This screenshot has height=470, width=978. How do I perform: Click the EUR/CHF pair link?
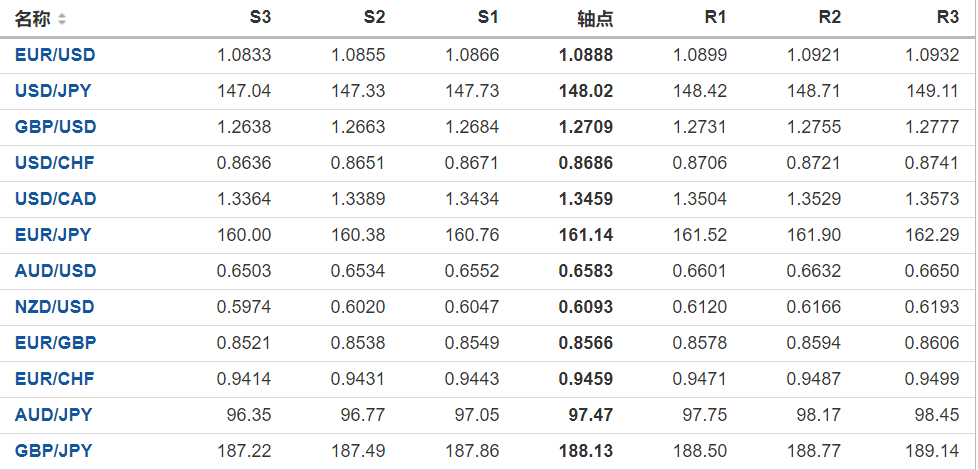point(54,379)
